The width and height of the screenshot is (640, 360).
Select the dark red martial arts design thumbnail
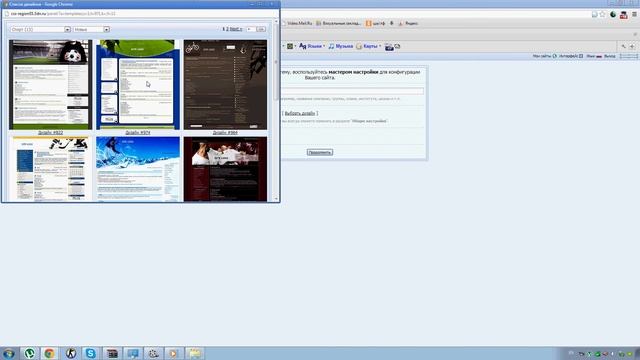pyautogui.click(x=225, y=169)
